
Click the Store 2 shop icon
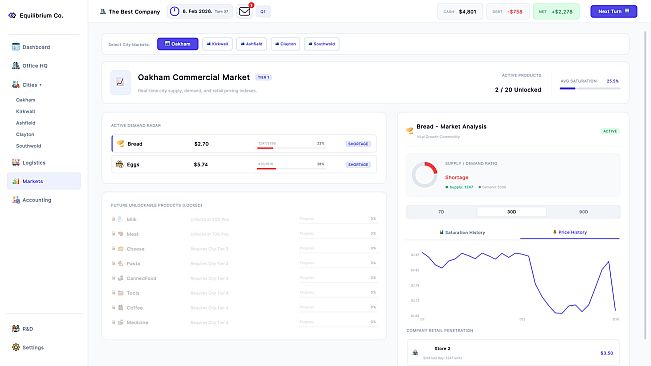pos(415,353)
